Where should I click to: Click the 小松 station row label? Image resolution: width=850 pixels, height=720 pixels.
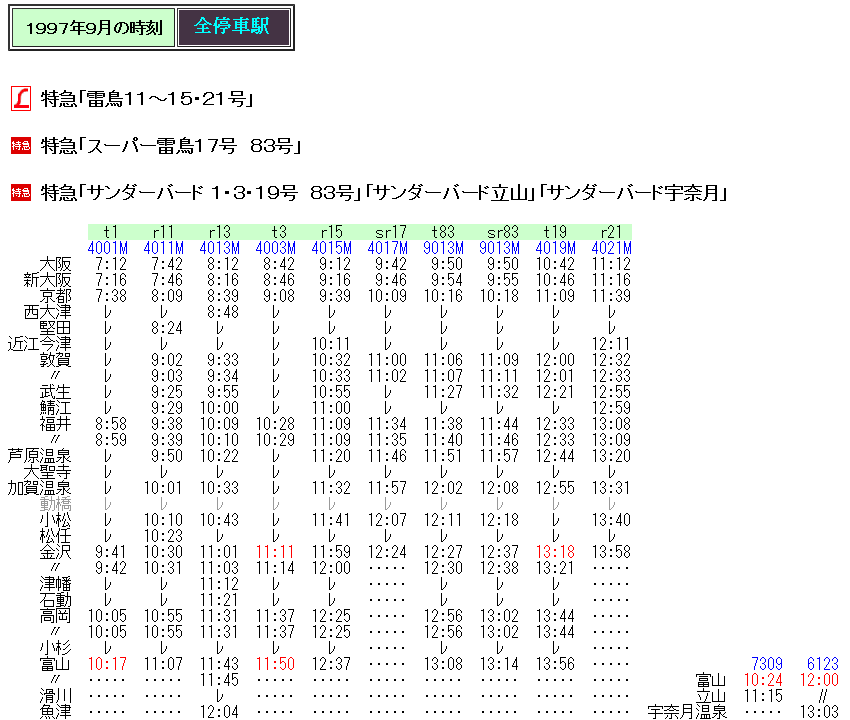coord(55,520)
